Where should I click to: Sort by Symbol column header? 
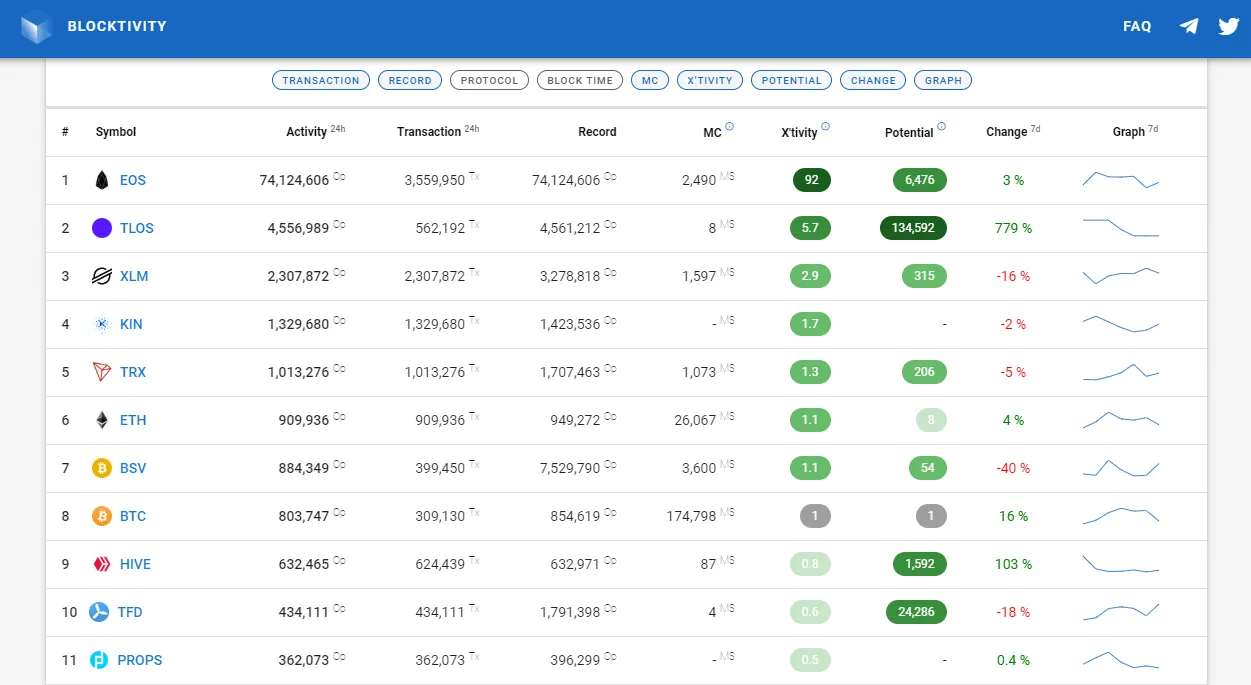[x=116, y=132]
